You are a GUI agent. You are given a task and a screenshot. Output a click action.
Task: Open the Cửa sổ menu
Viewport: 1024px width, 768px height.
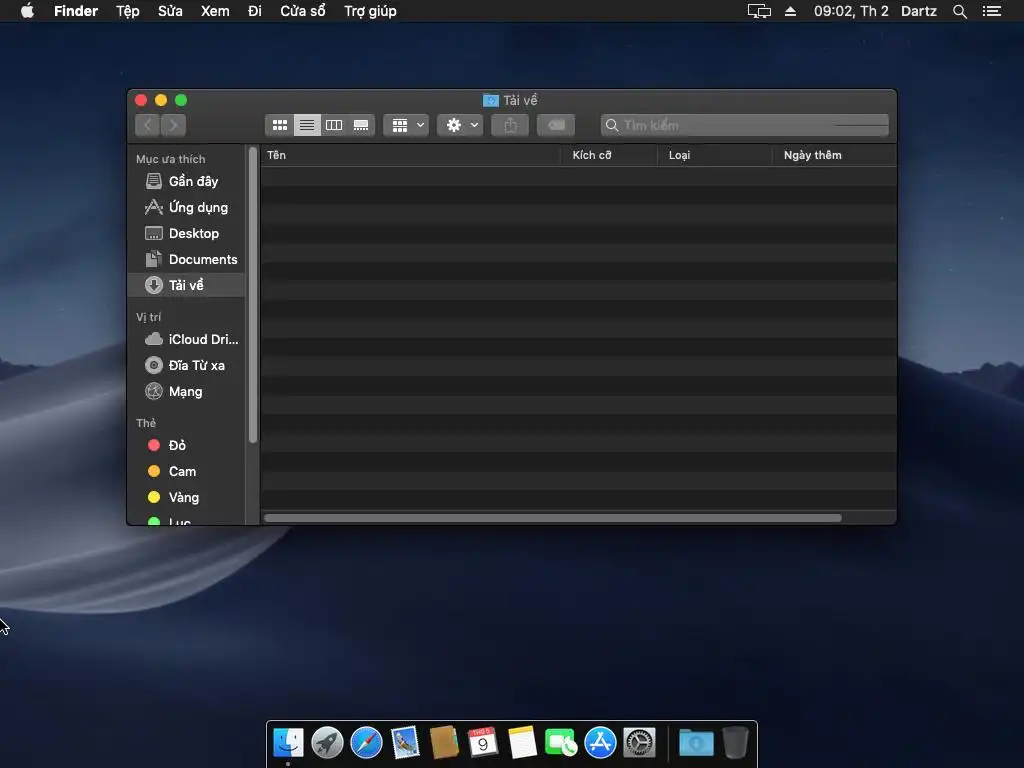302,11
